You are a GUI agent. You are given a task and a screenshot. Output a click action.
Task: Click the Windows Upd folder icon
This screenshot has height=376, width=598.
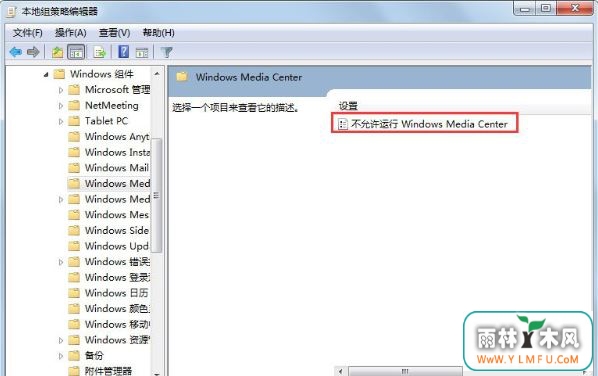coord(74,246)
